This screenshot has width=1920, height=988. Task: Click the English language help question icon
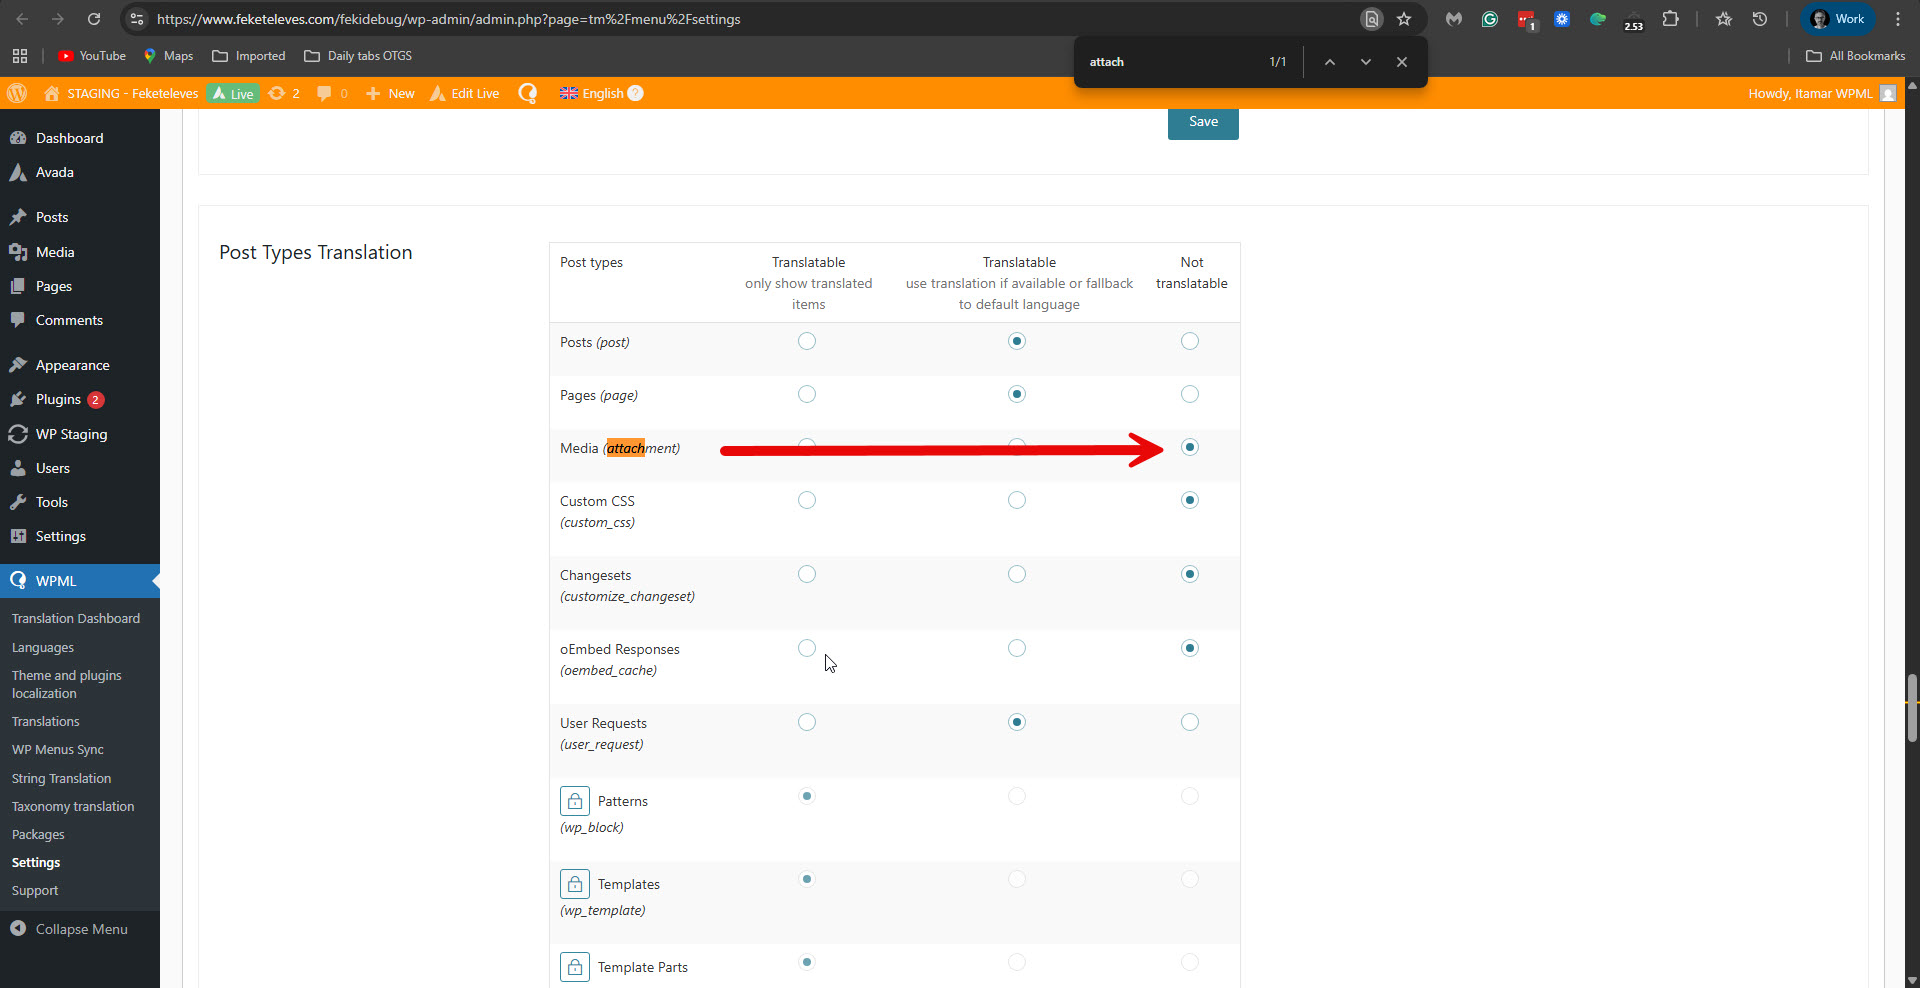point(635,93)
